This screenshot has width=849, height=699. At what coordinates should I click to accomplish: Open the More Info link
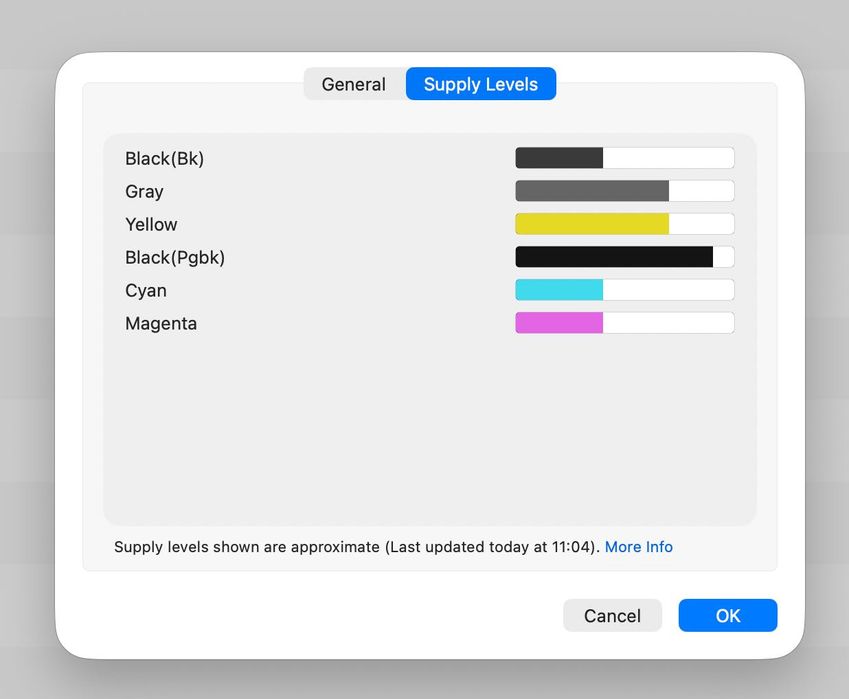638,547
